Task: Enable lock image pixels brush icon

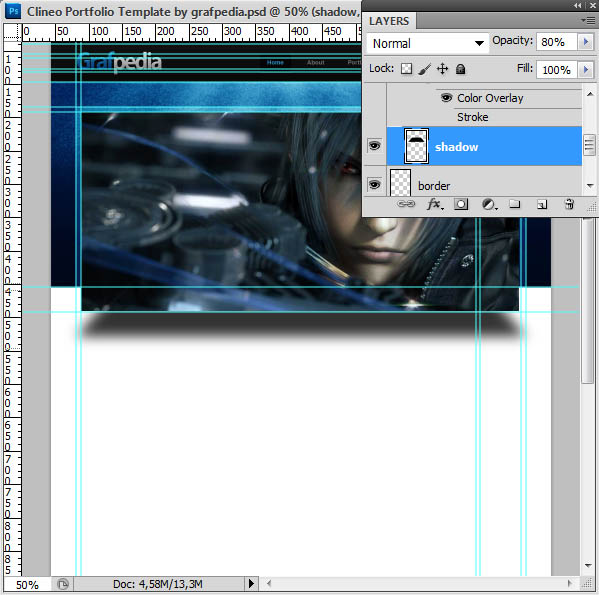Action: pos(424,69)
